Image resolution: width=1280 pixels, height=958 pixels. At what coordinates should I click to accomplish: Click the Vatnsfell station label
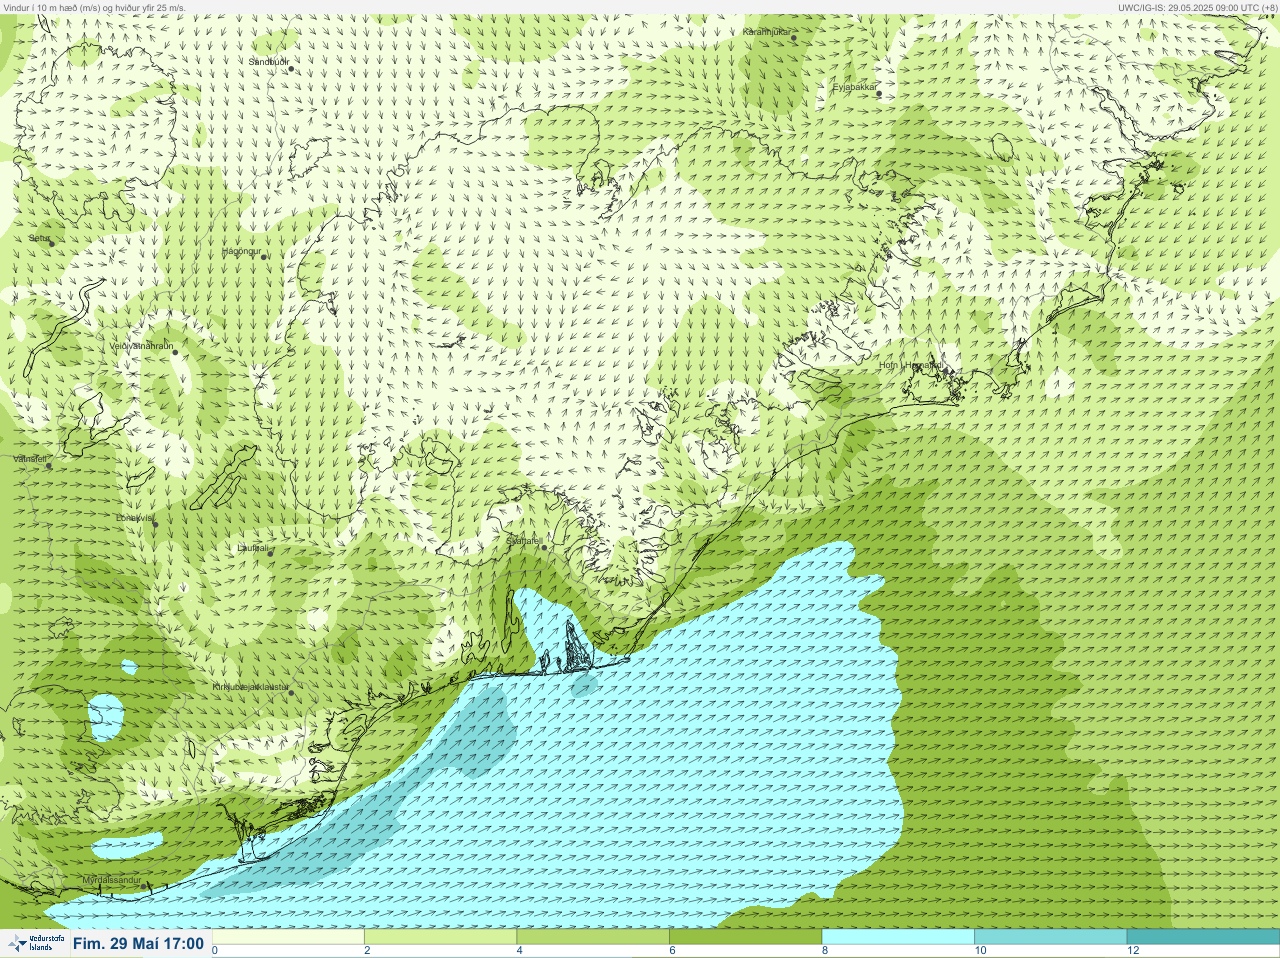(30, 458)
